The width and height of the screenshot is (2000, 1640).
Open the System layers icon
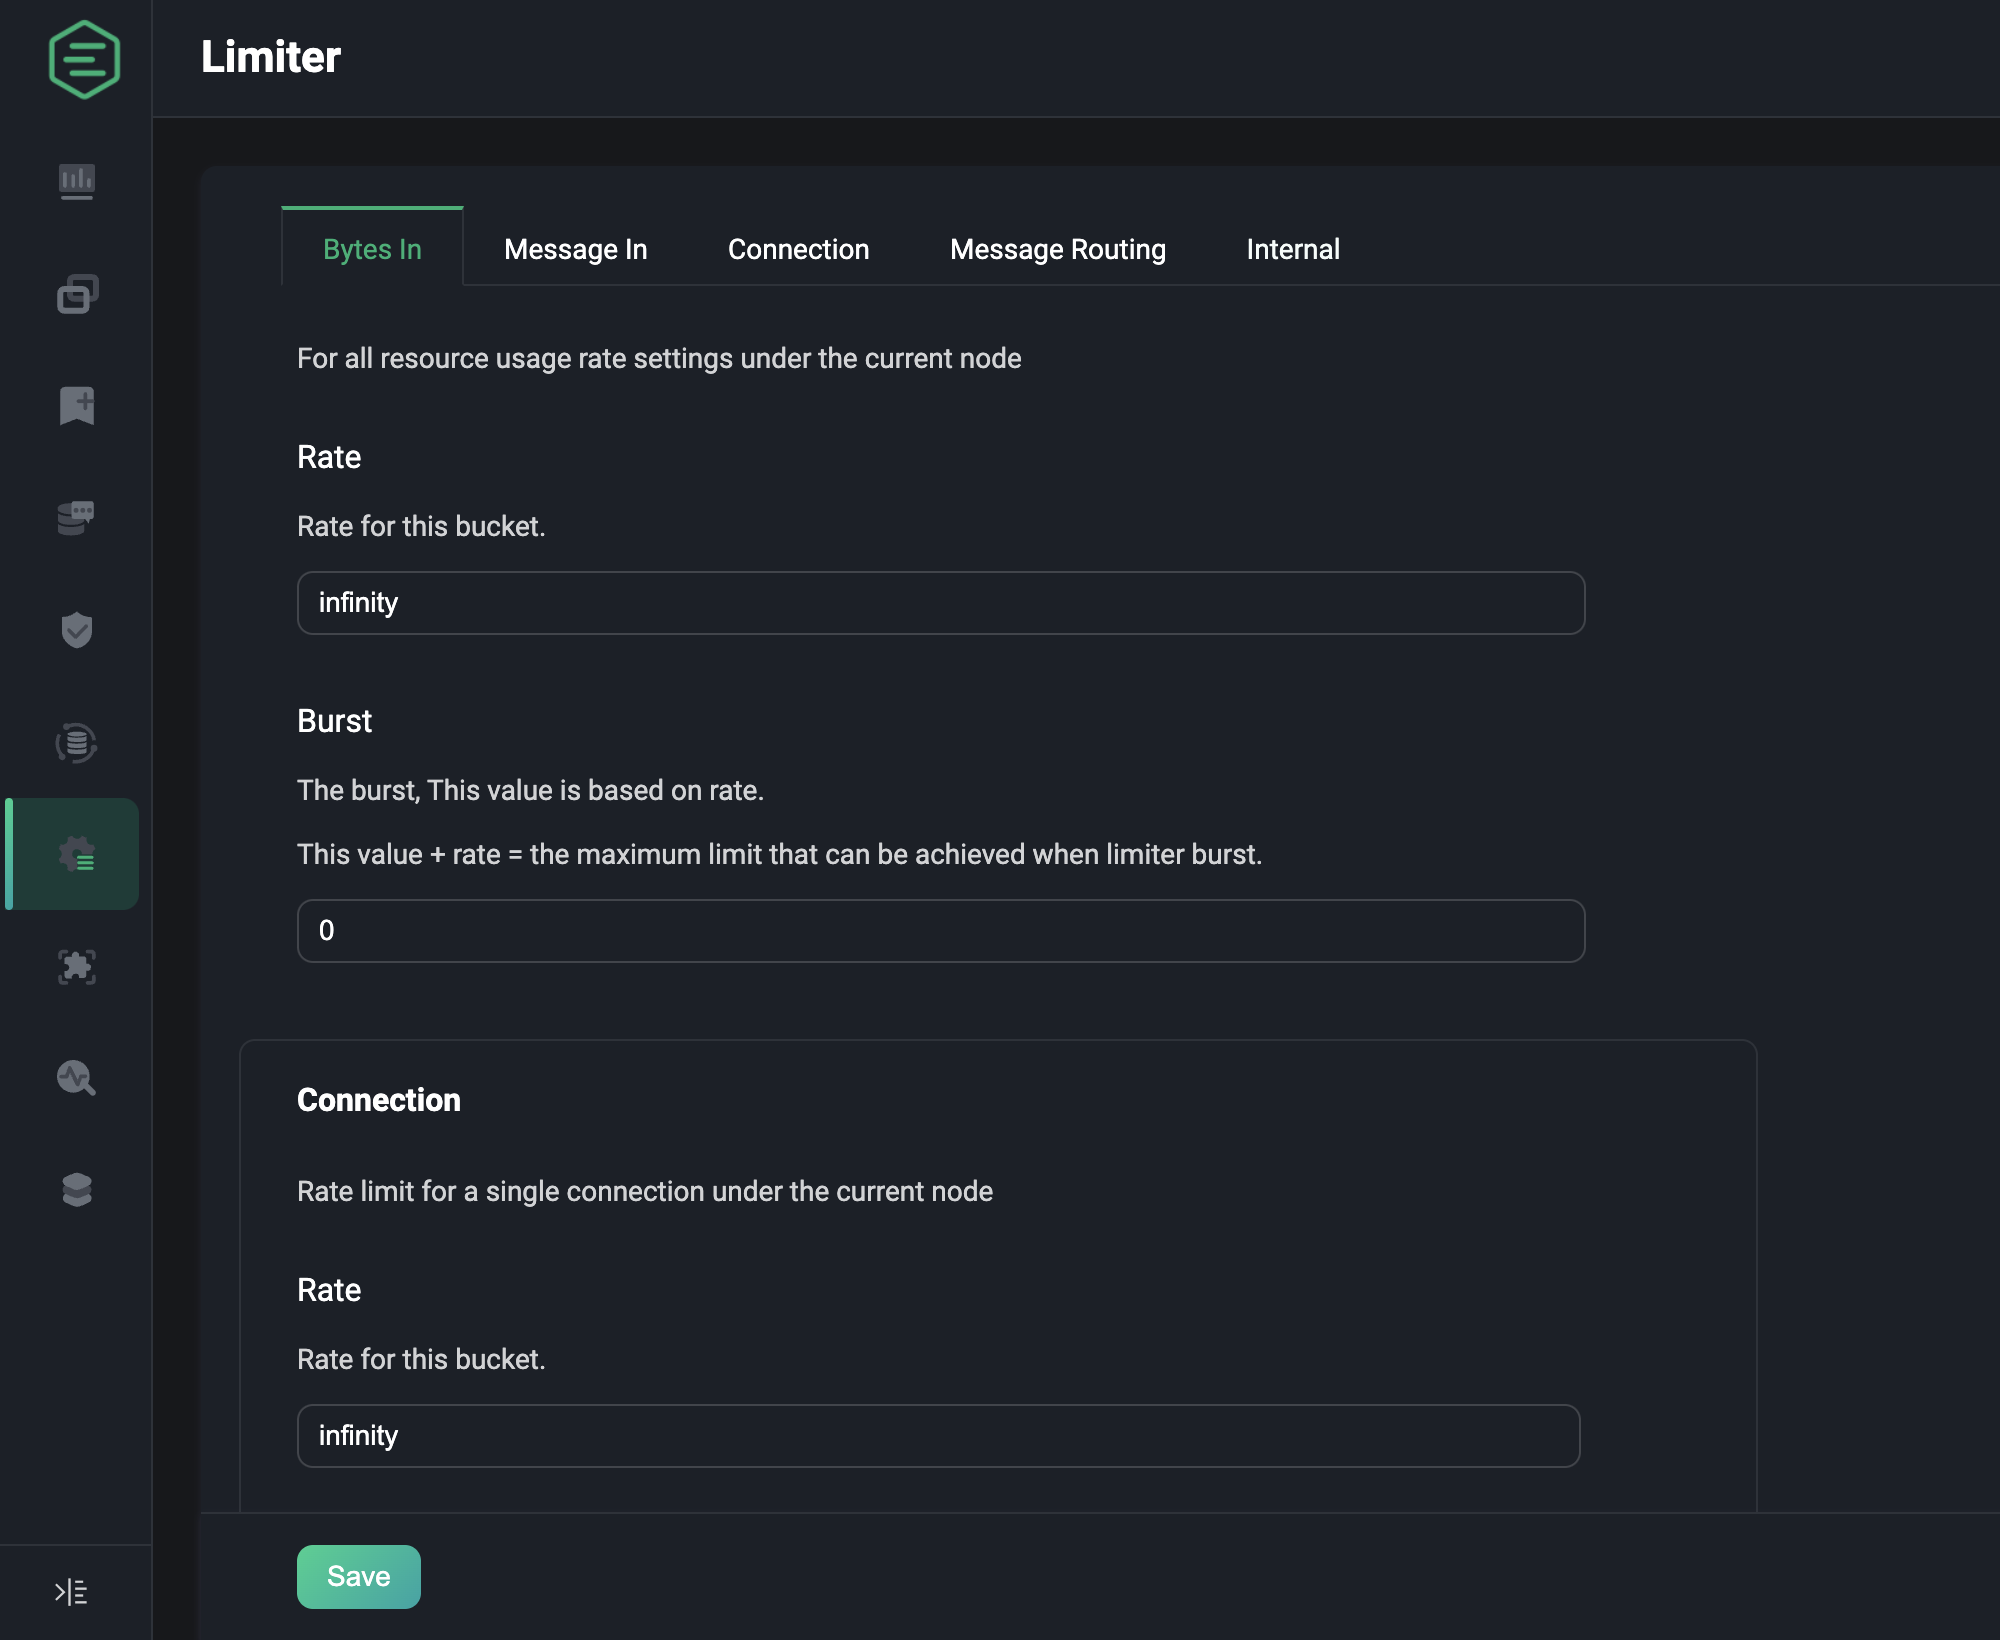pyautogui.click(x=77, y=1190)
